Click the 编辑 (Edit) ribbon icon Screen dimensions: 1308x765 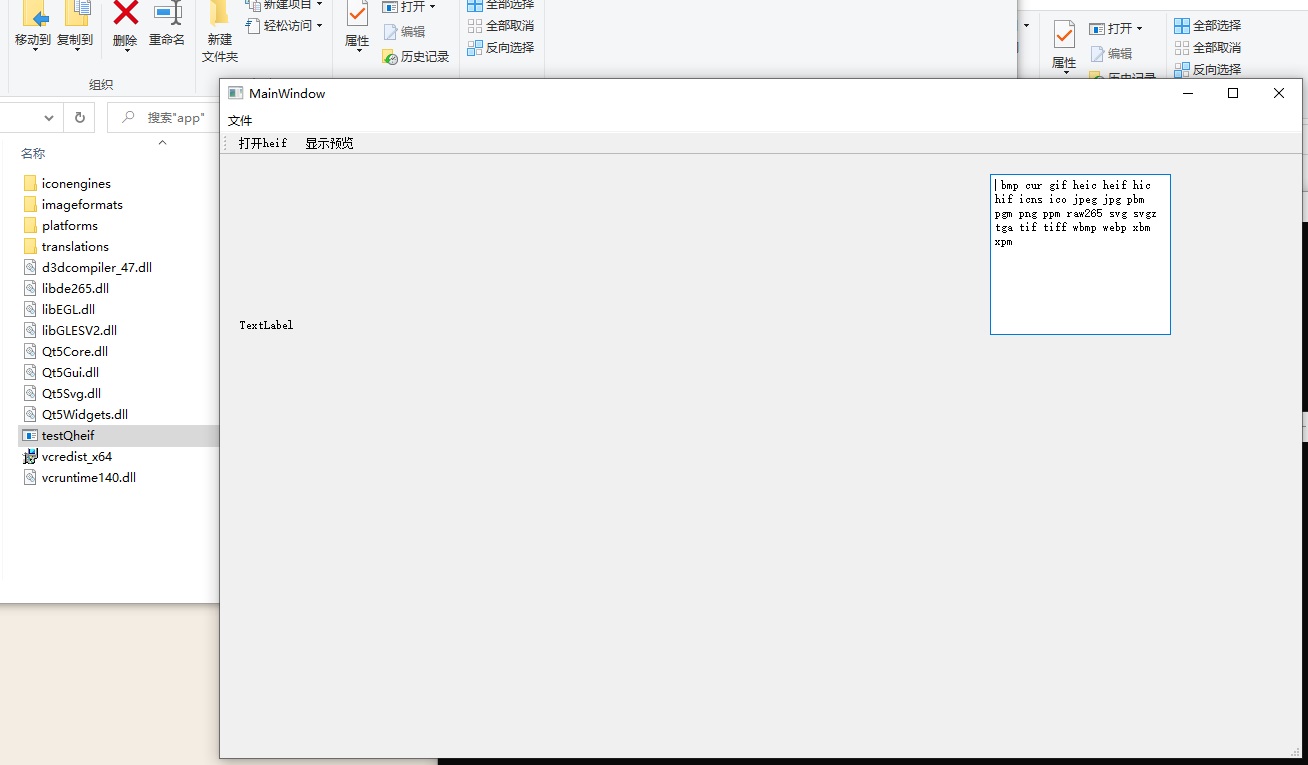[x=408, y=32]
